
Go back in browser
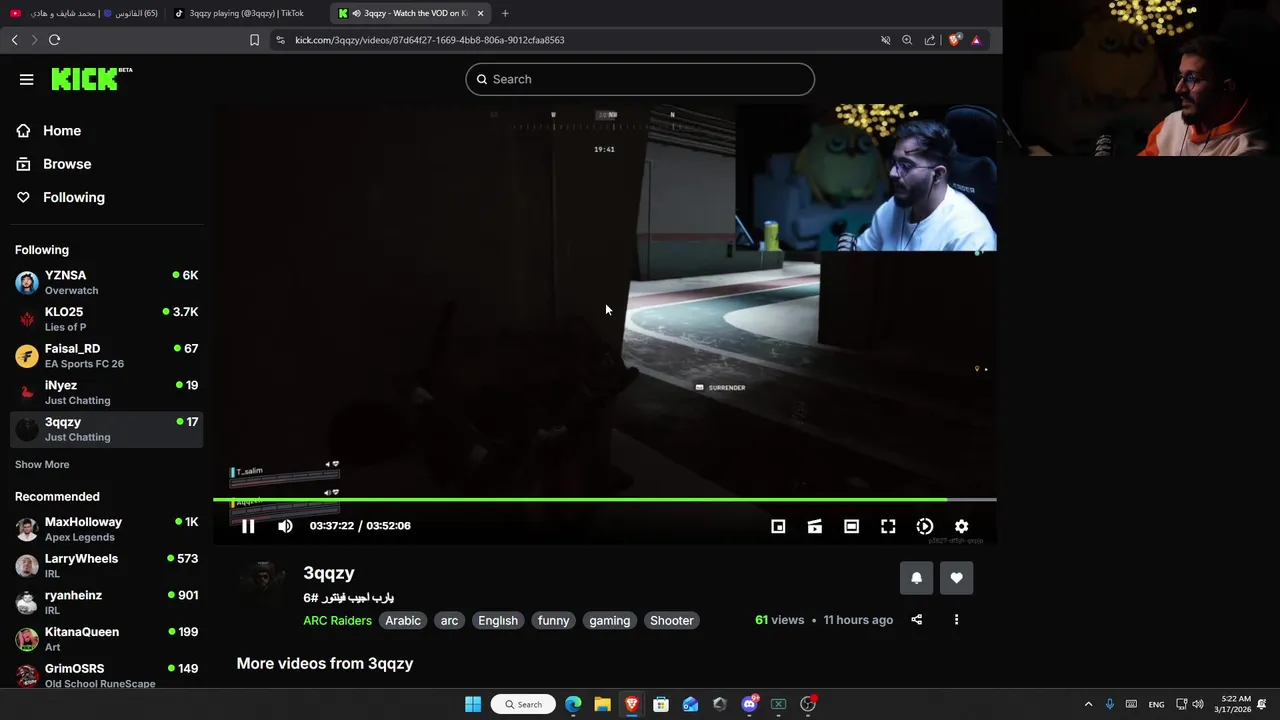point(14,40)
